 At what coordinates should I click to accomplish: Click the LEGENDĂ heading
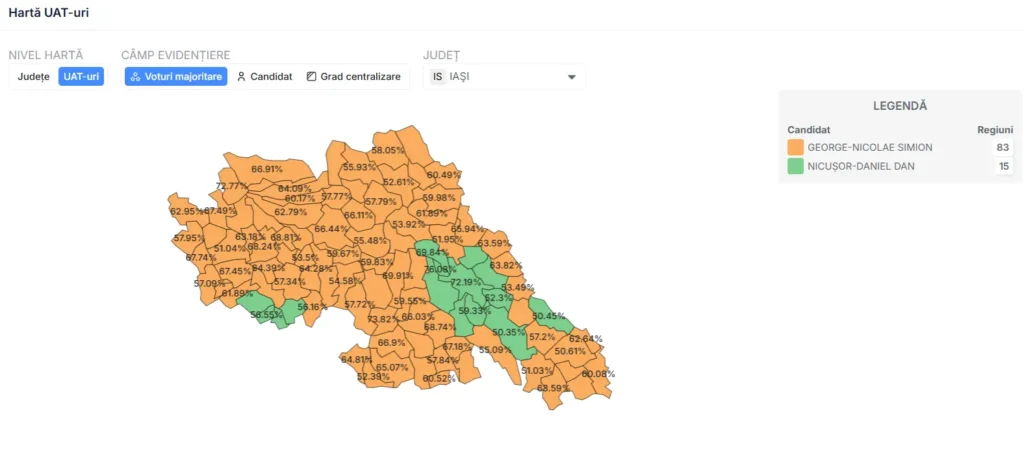(x=900, y=106)
